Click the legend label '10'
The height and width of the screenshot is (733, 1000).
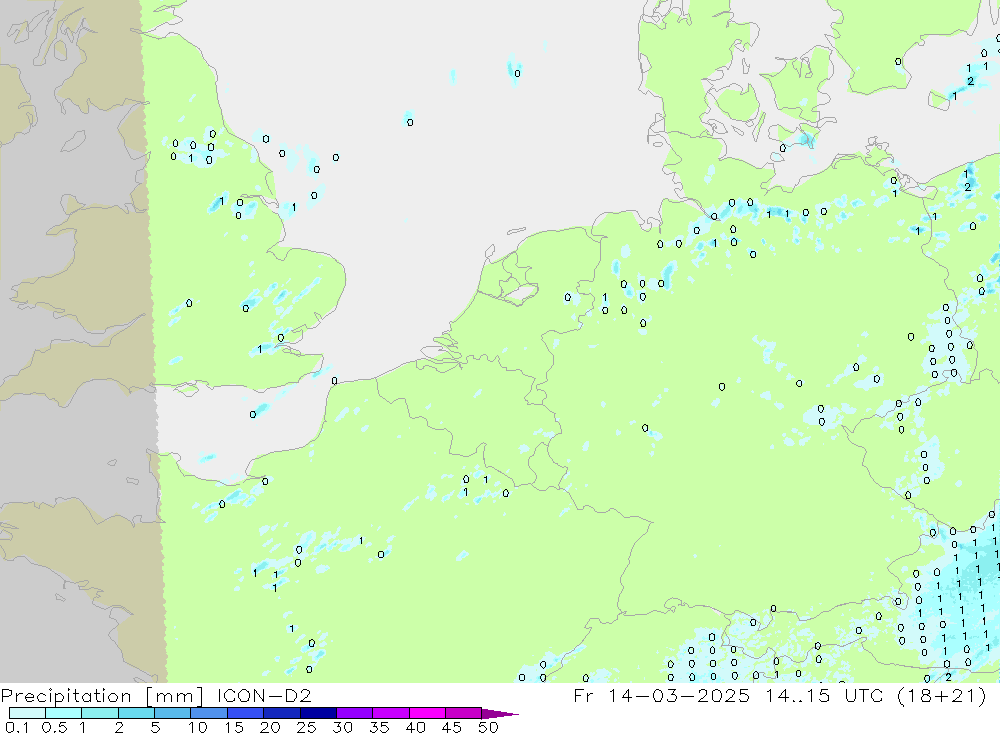coord(198,727)
